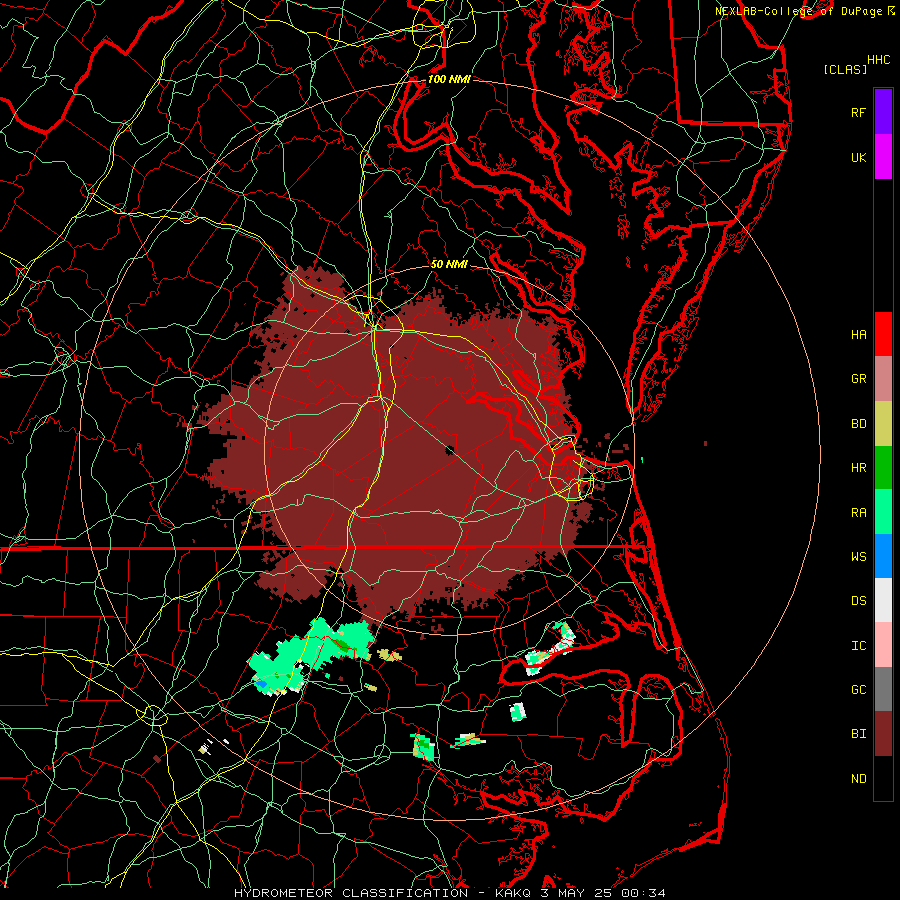Click the WS legend label
This screenshot has height=900, width=900.
point(858,557)
